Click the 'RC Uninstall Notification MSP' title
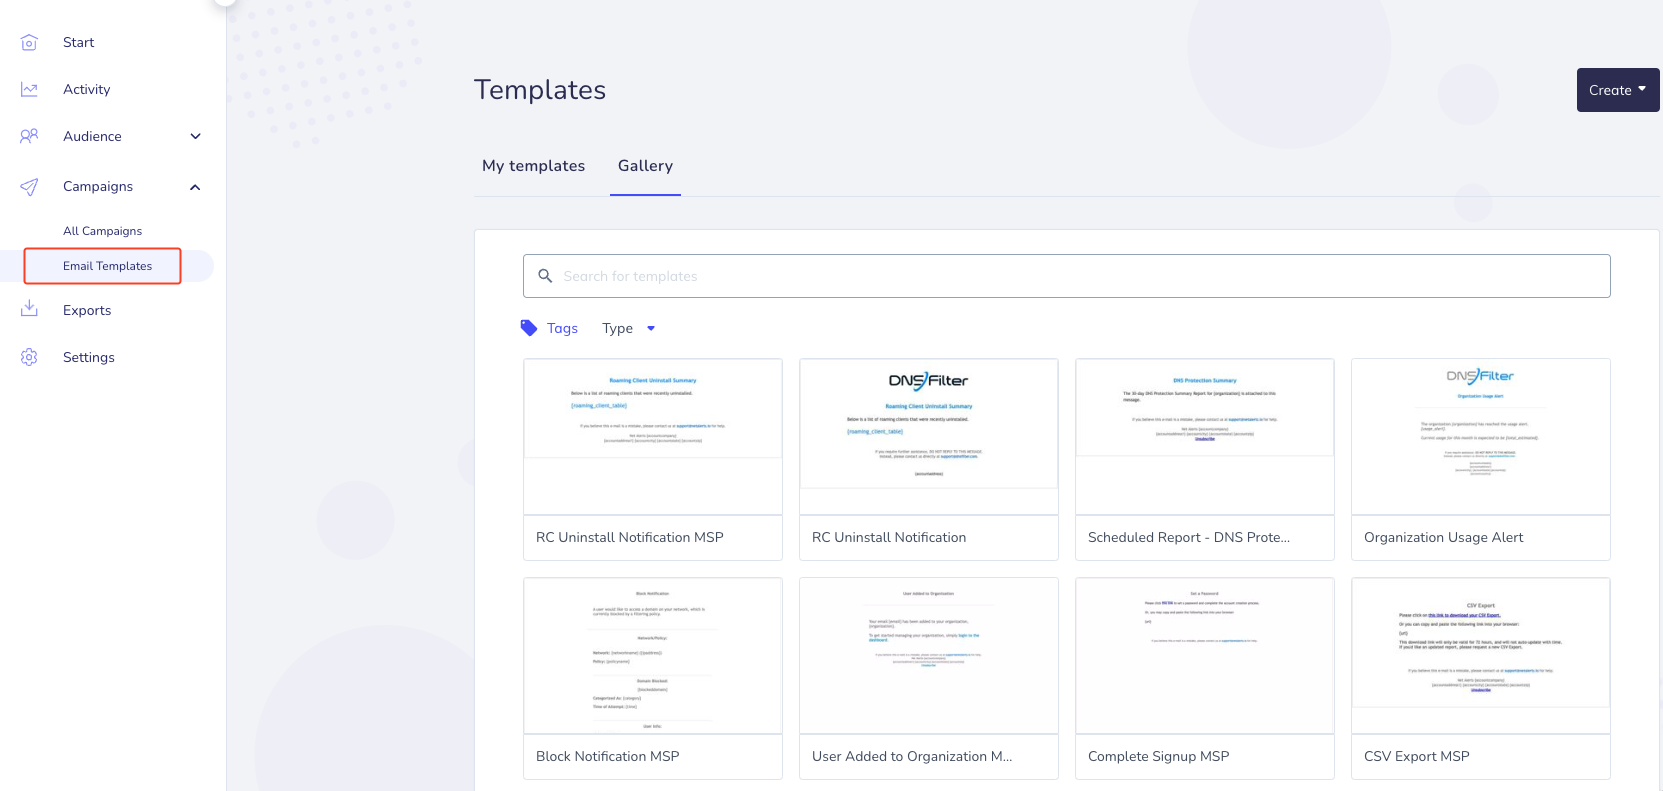 (630, 537)
